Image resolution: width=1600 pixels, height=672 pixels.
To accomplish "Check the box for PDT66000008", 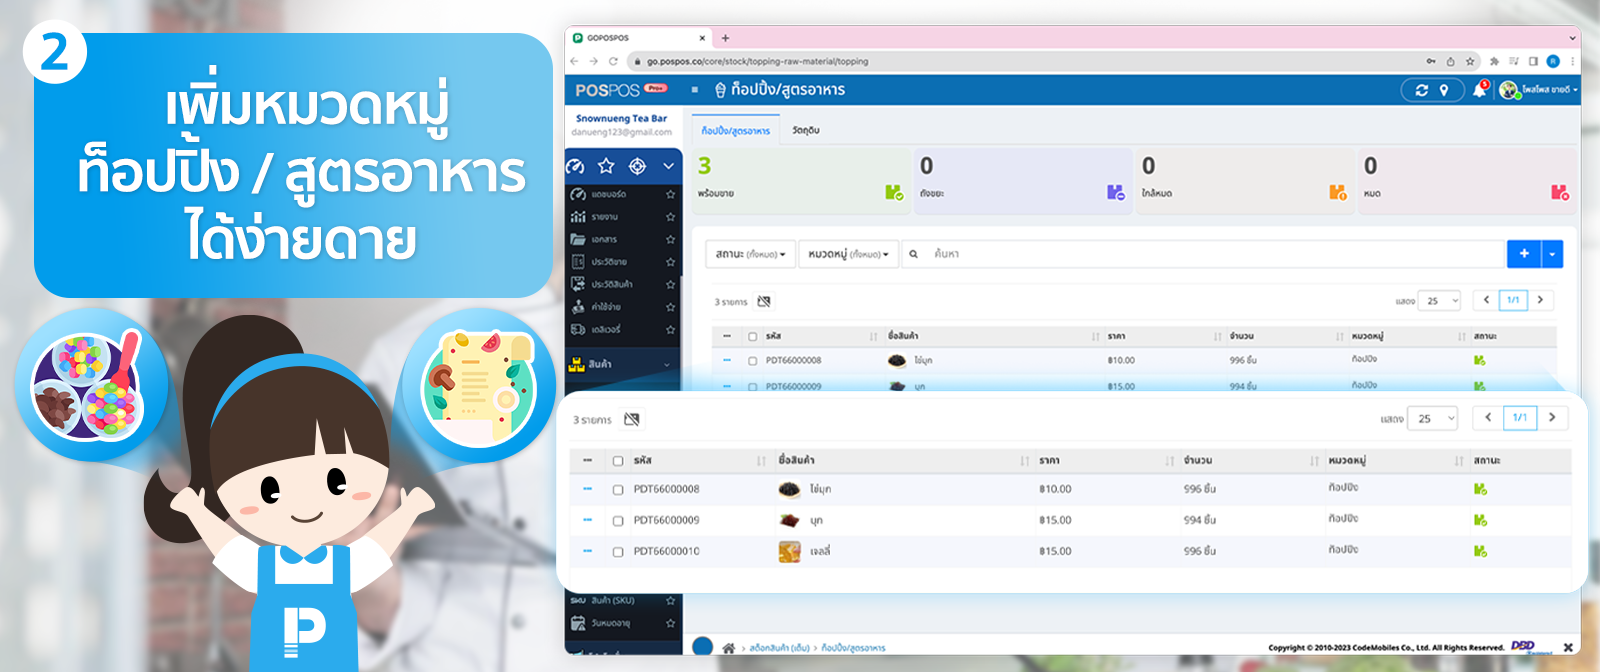I will click(x=618, y=490).
